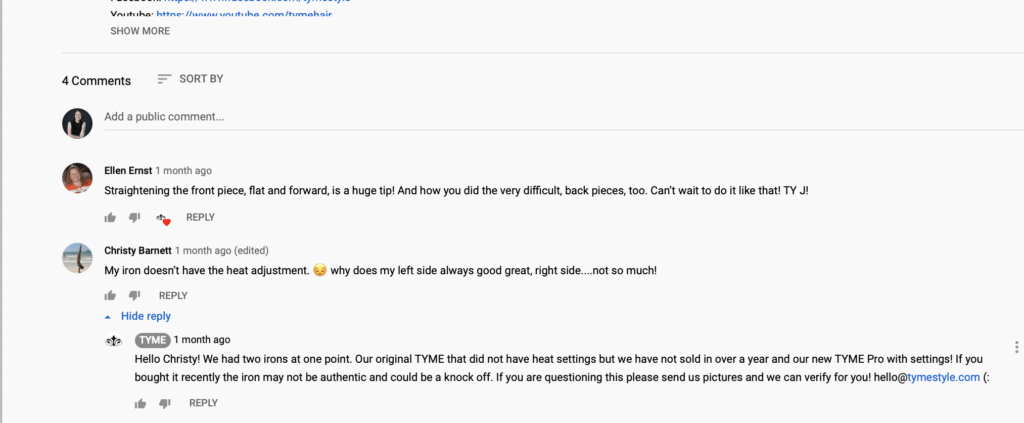This screenshot has height=423, width=1024.
Task: Open the three-dot menu on TYME reply
Action: pyautogui.click(x=1016, y=347)
